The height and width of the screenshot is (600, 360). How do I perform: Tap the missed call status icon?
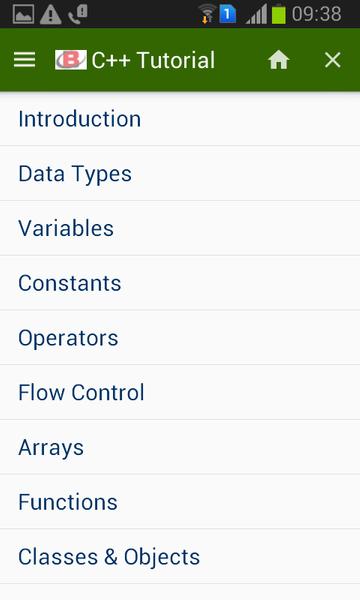click(78, 14)
